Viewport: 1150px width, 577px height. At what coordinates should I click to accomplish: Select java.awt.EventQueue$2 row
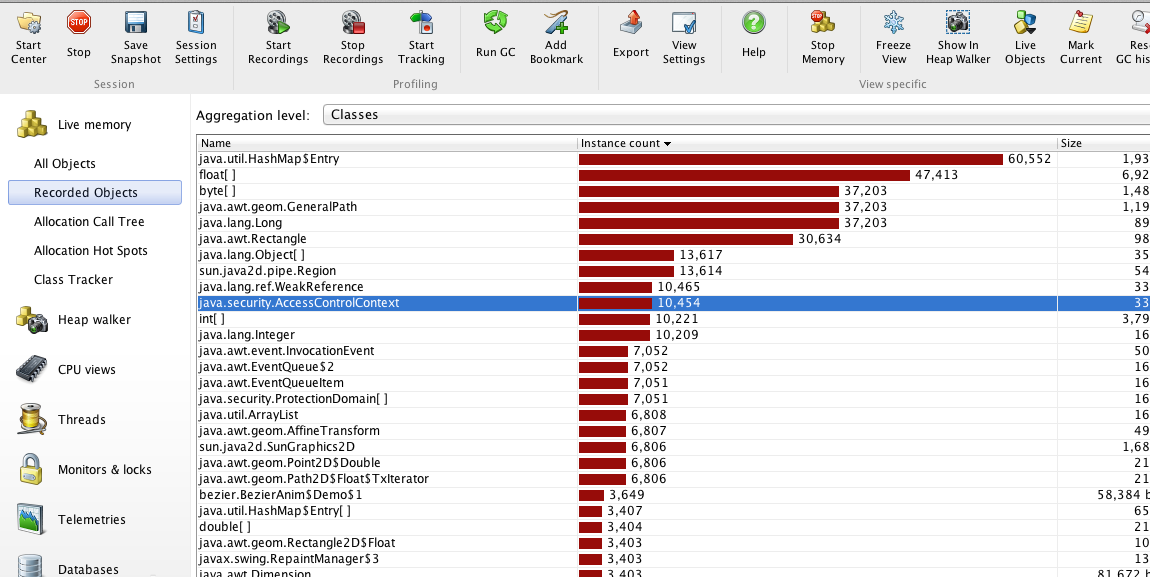point(673,367)
